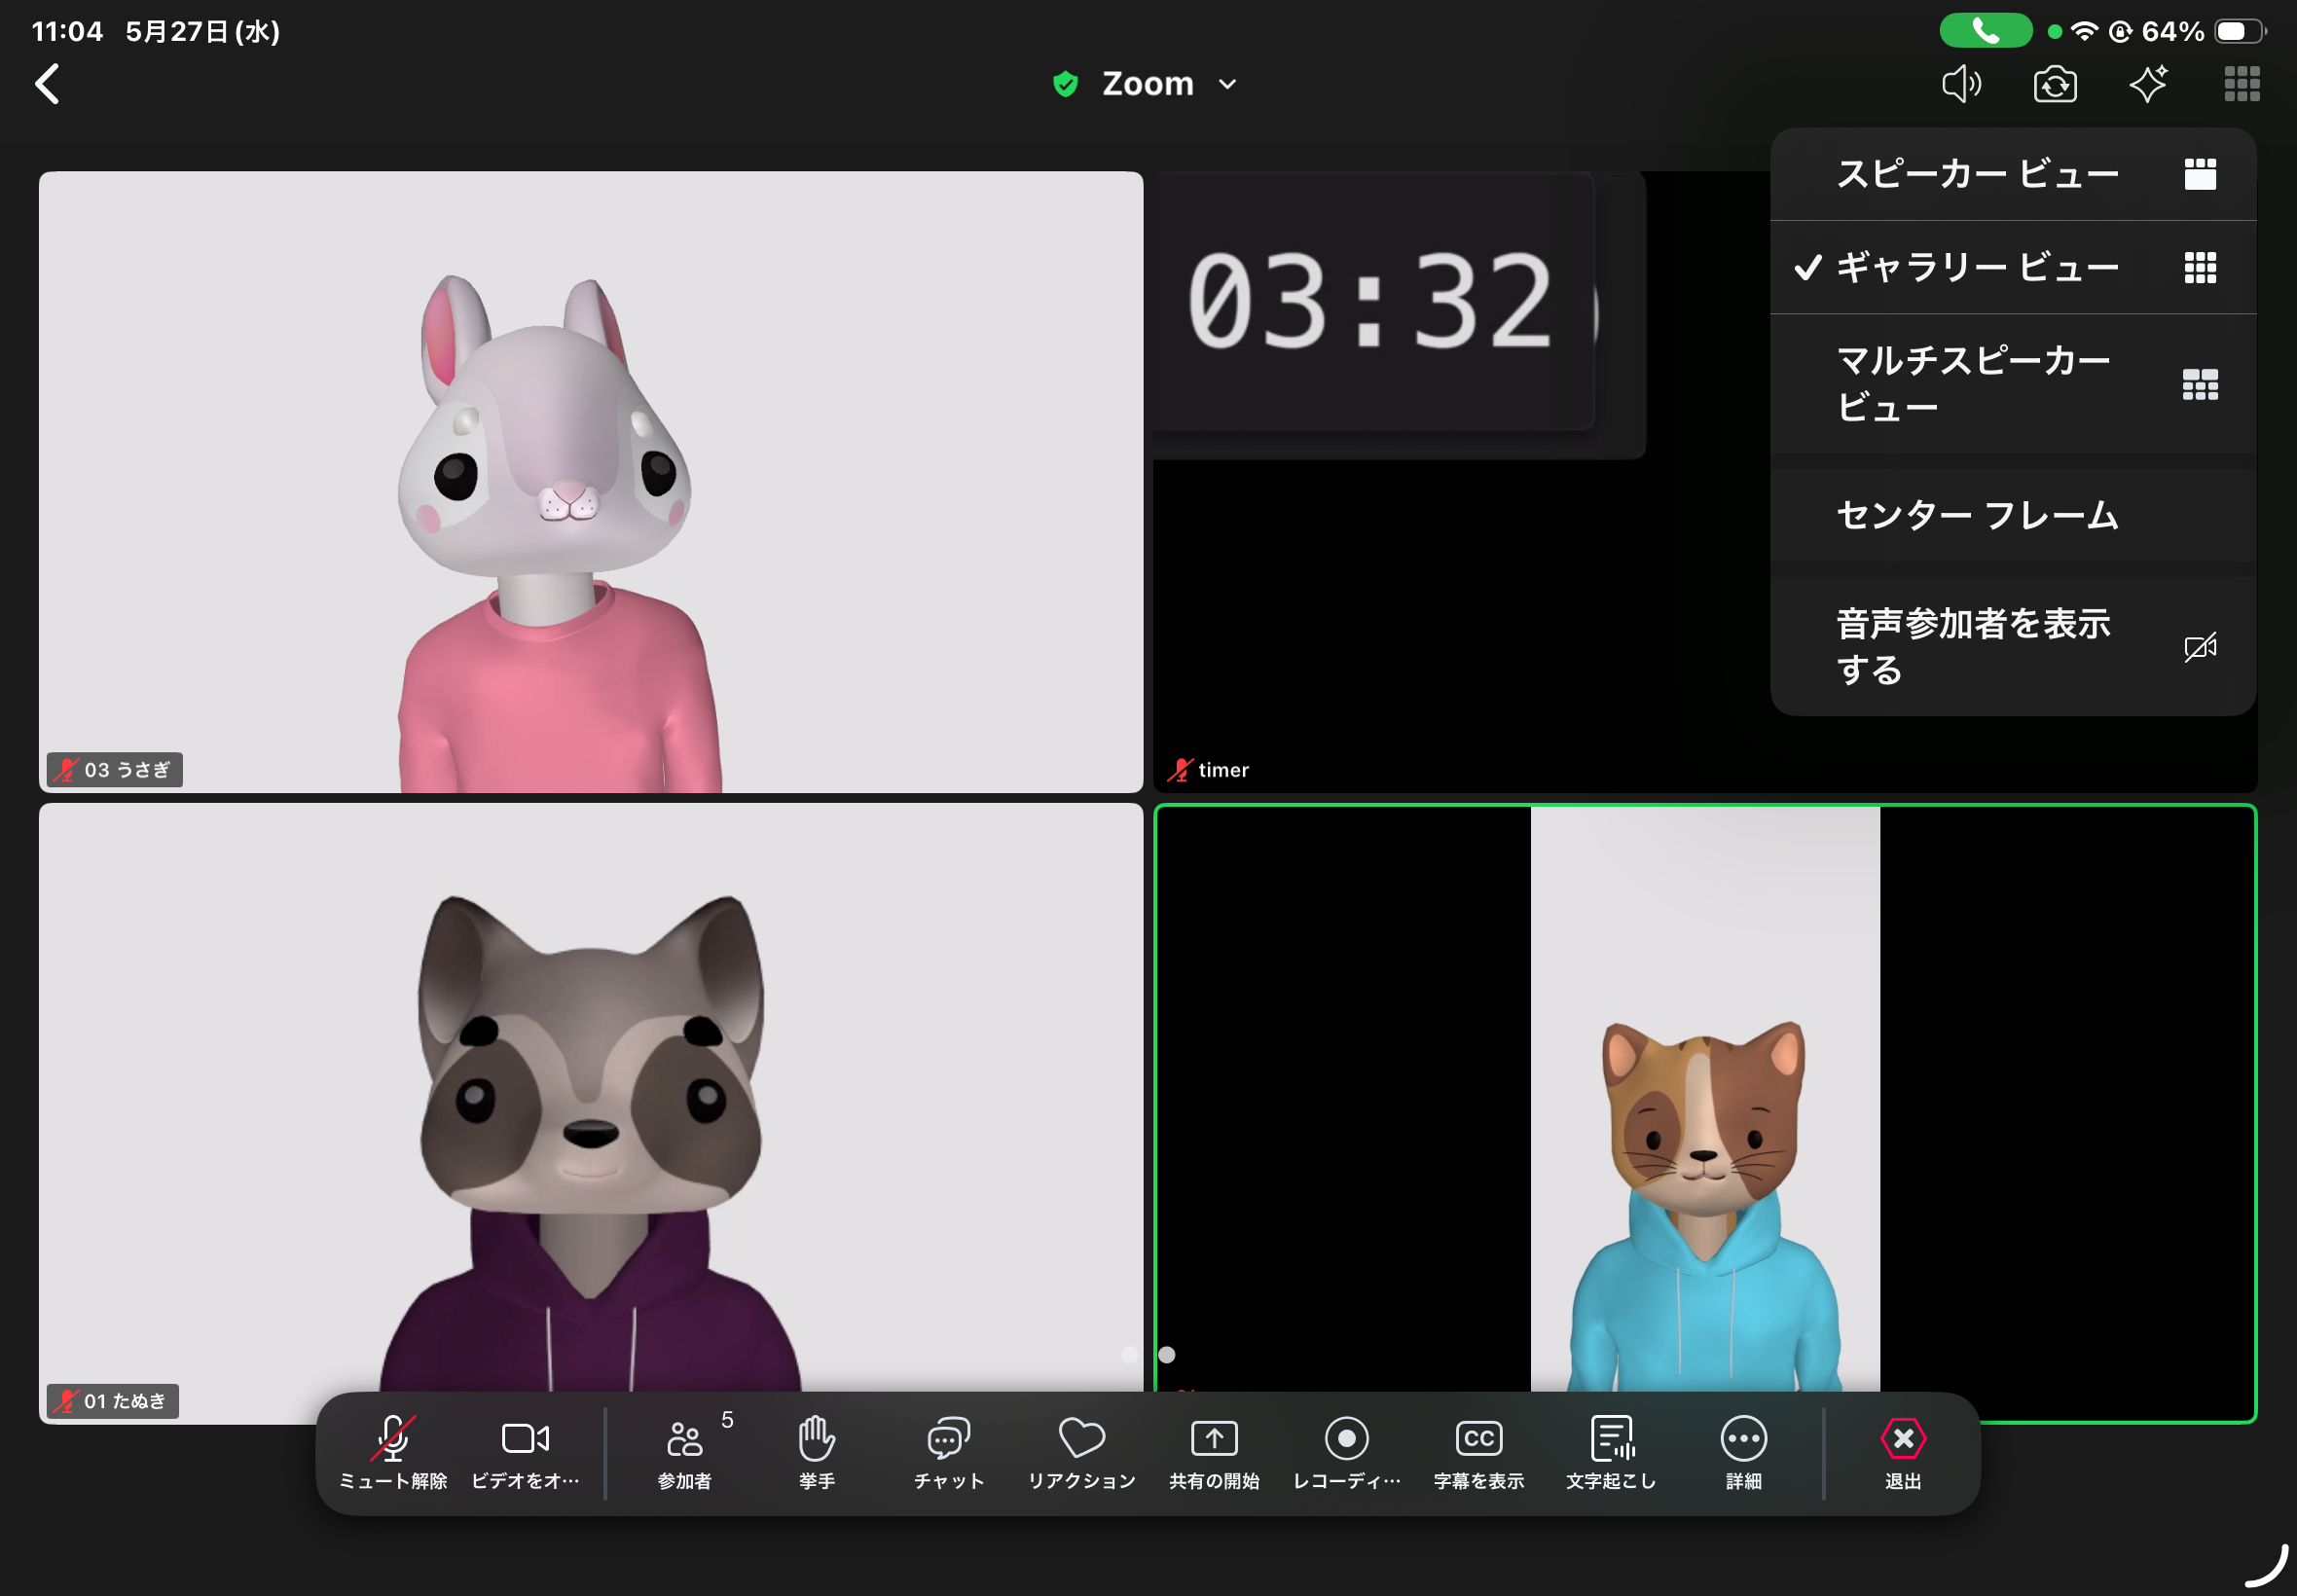
Task: Toggle the speaker audio output icon
Action: point(1961,84)
